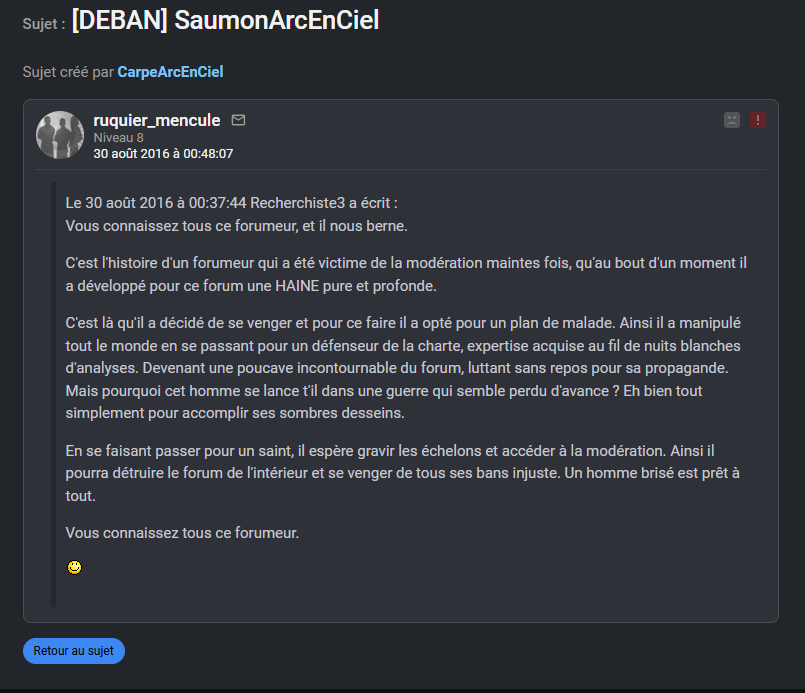Click the line ending "et il nous berne"
Screen dimensions: 805x693
[x=236, y=225]
